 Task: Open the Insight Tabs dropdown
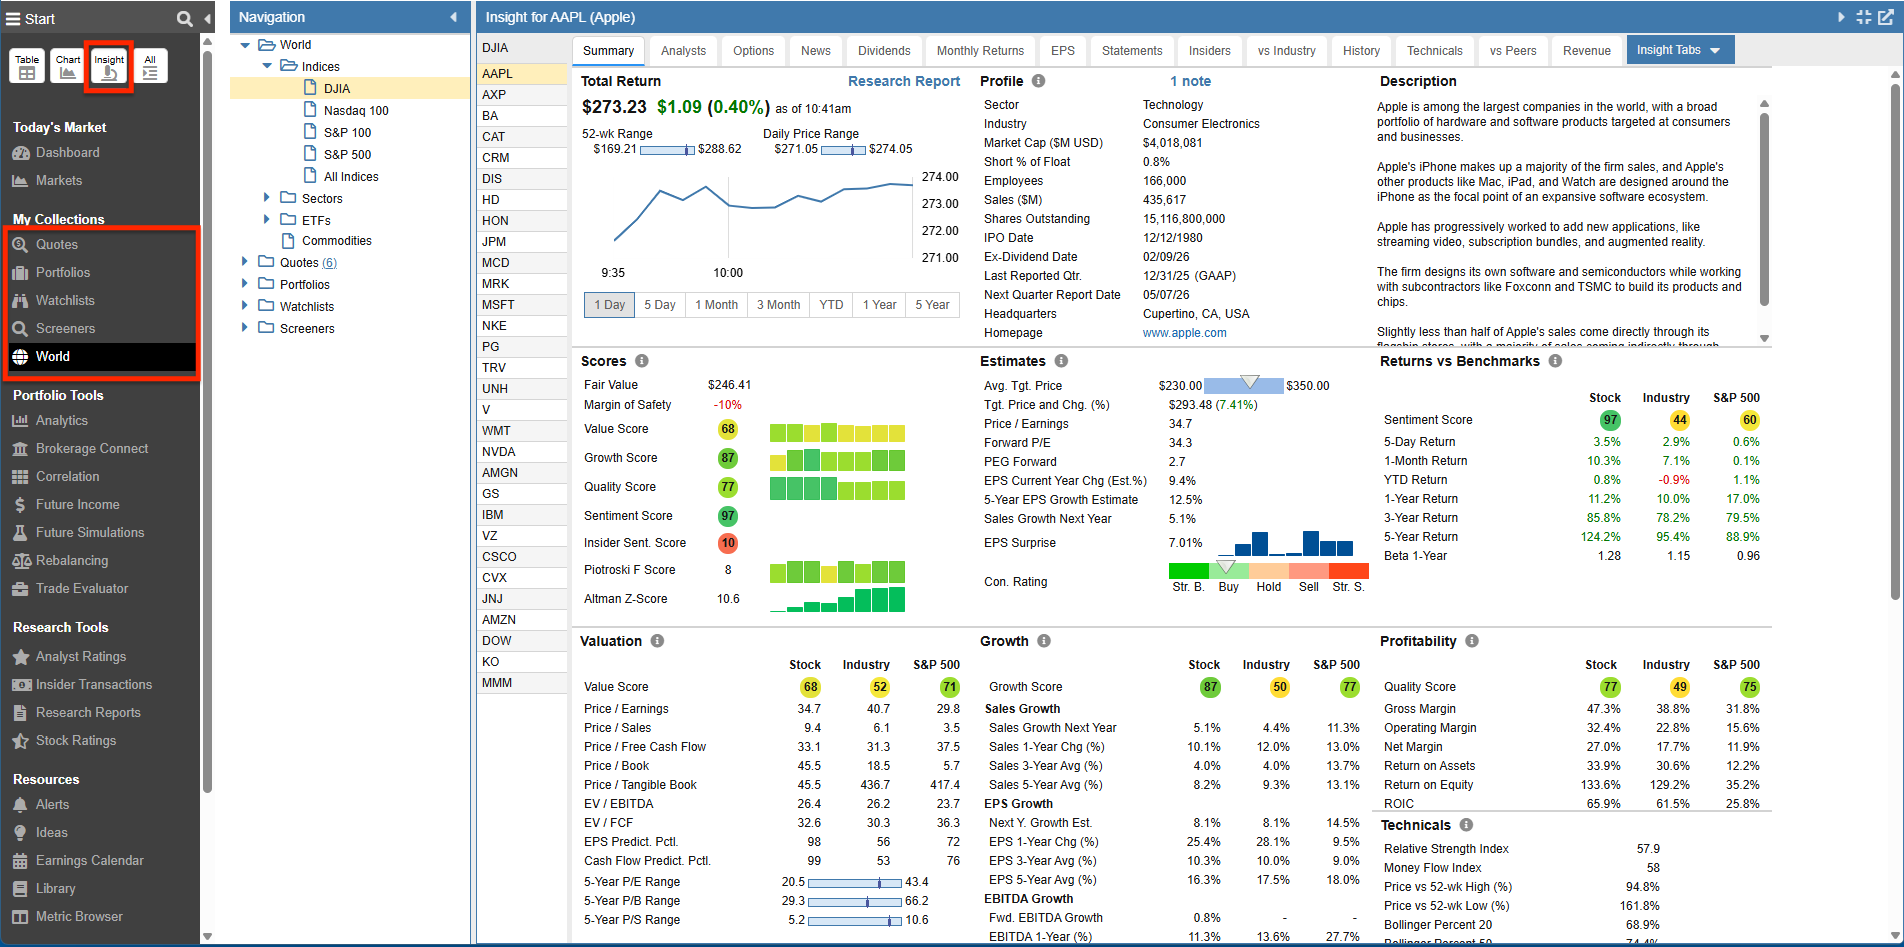click(1680, 50)
